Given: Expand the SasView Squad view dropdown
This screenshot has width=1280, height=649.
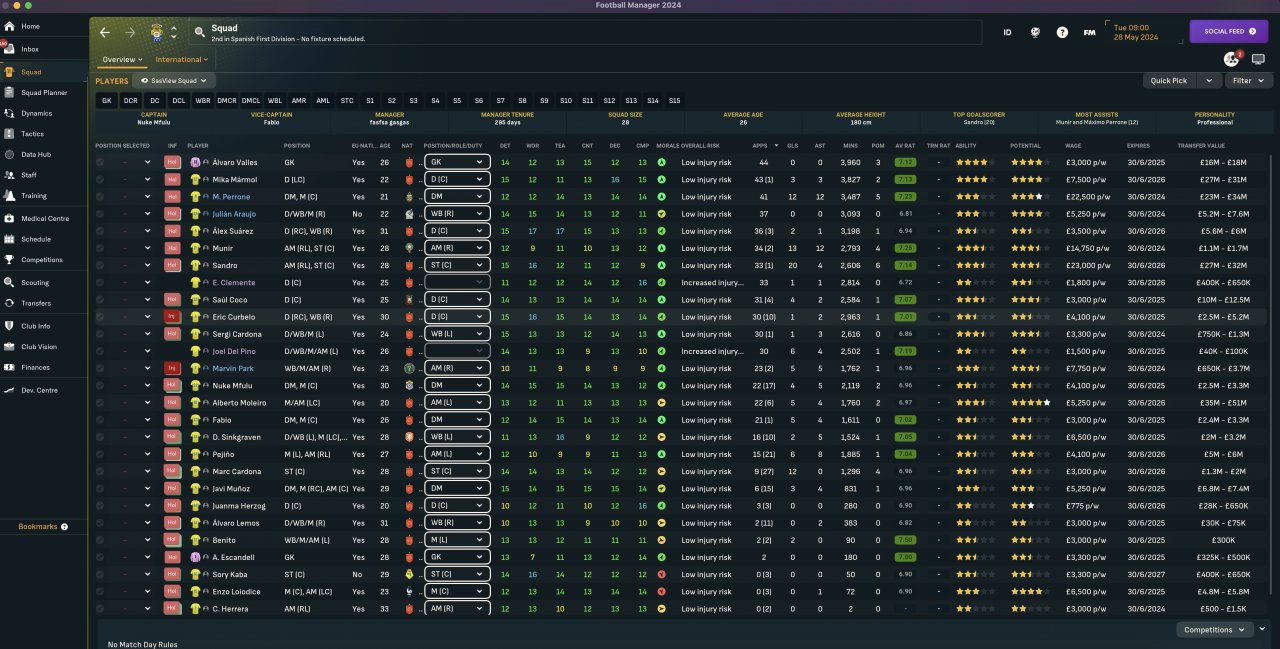Looking at the screenshot, I should (175, 81).
